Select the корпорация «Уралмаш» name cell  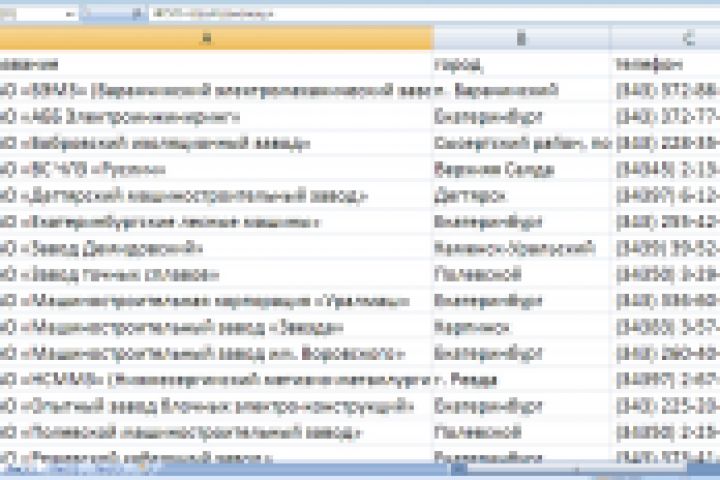[x=216, y=301]
